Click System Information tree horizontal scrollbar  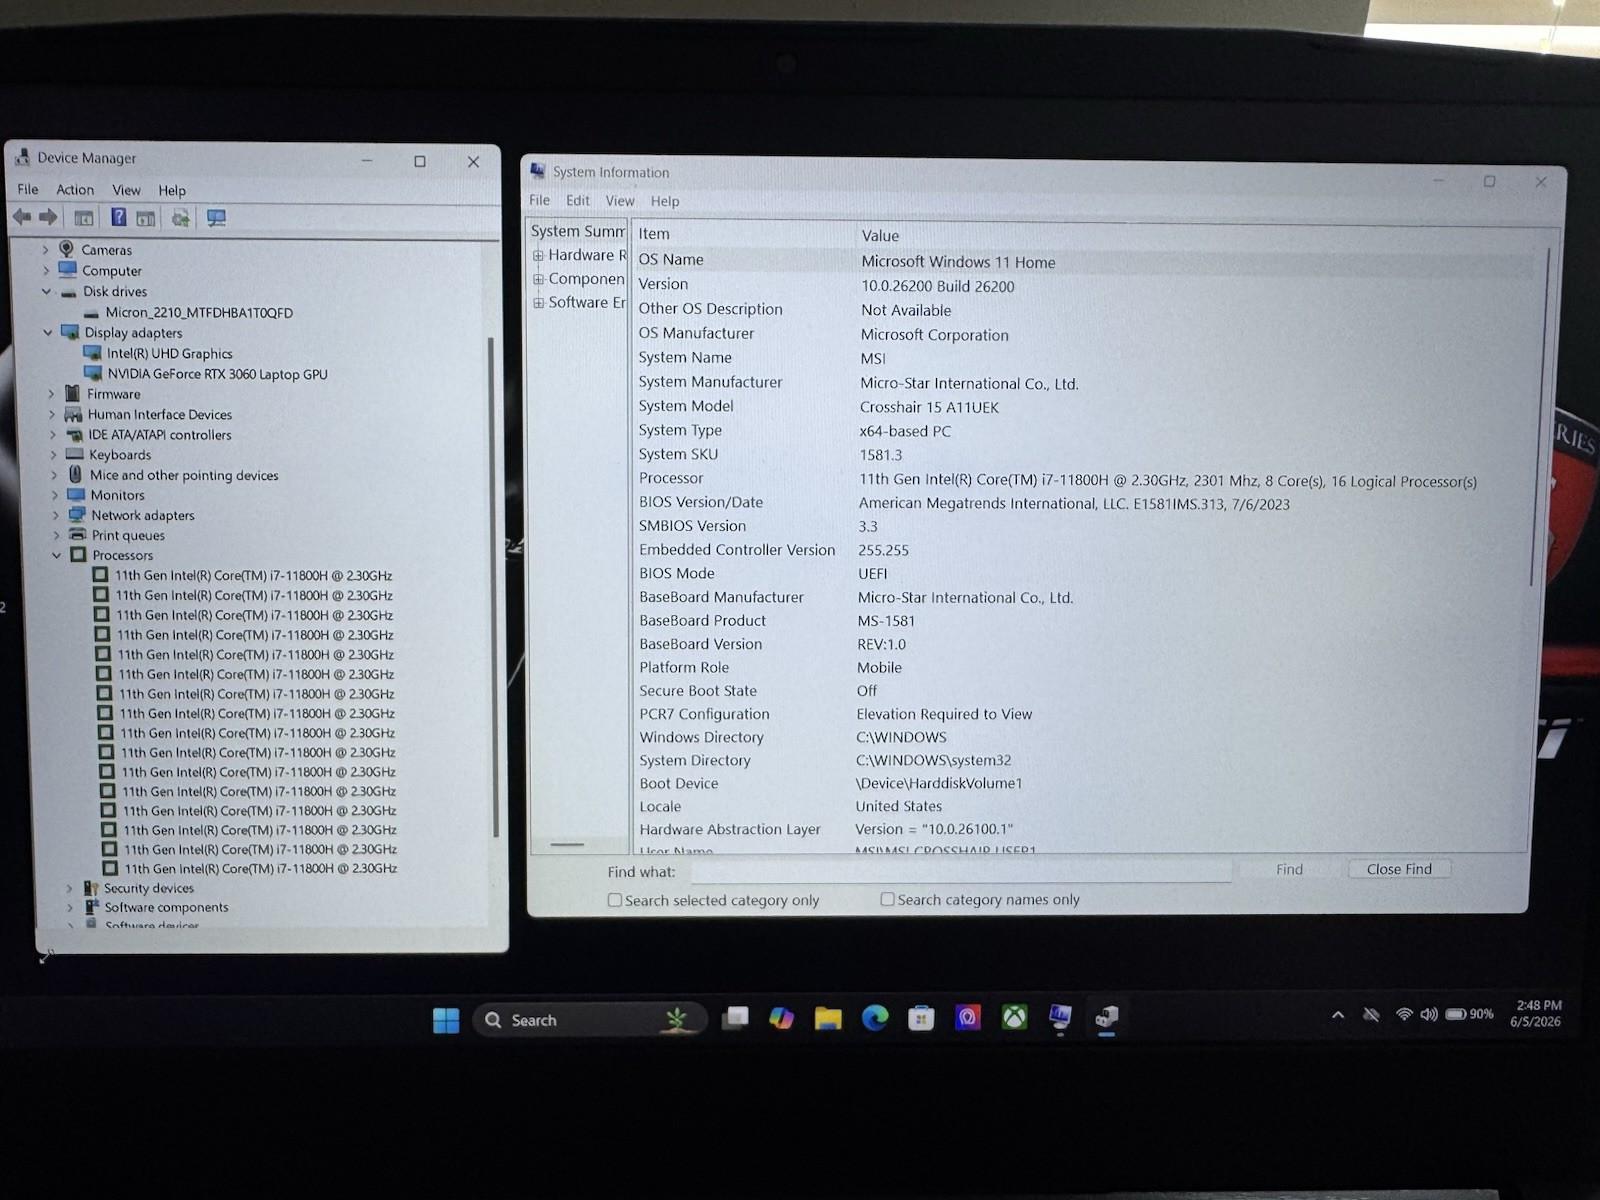(567, 844)
